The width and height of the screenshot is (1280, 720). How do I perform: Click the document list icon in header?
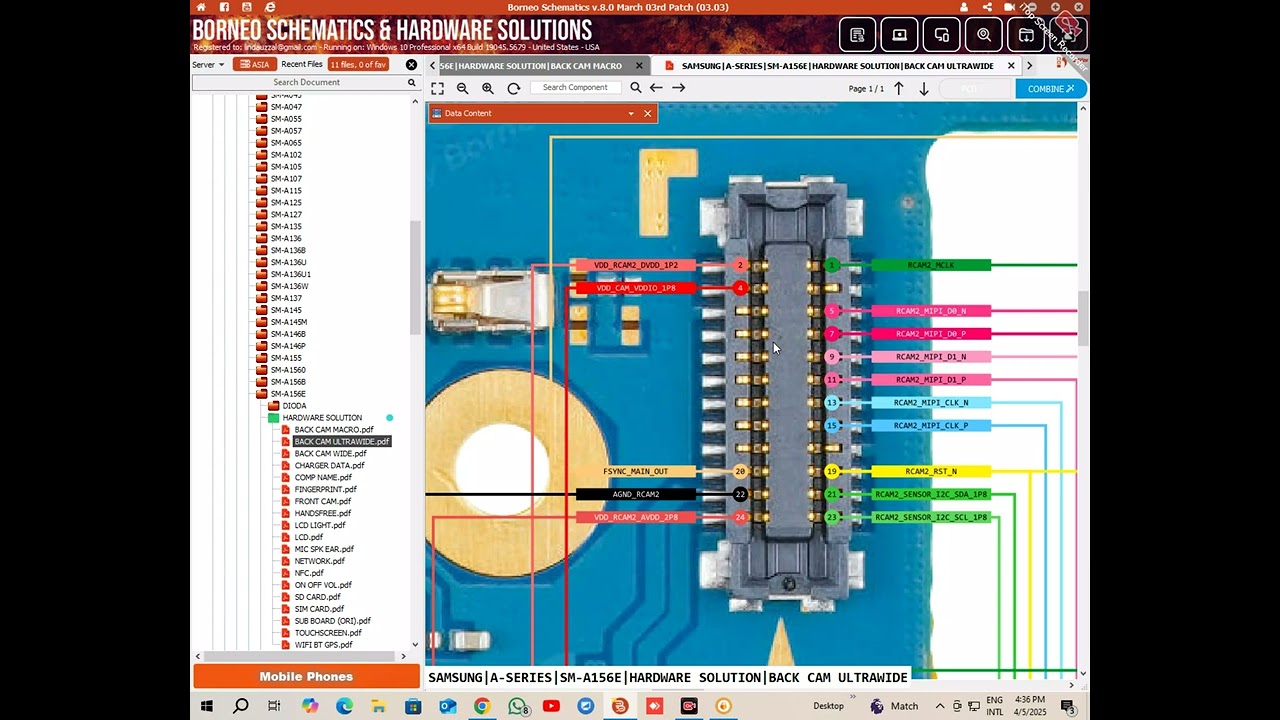pos(857,35)
